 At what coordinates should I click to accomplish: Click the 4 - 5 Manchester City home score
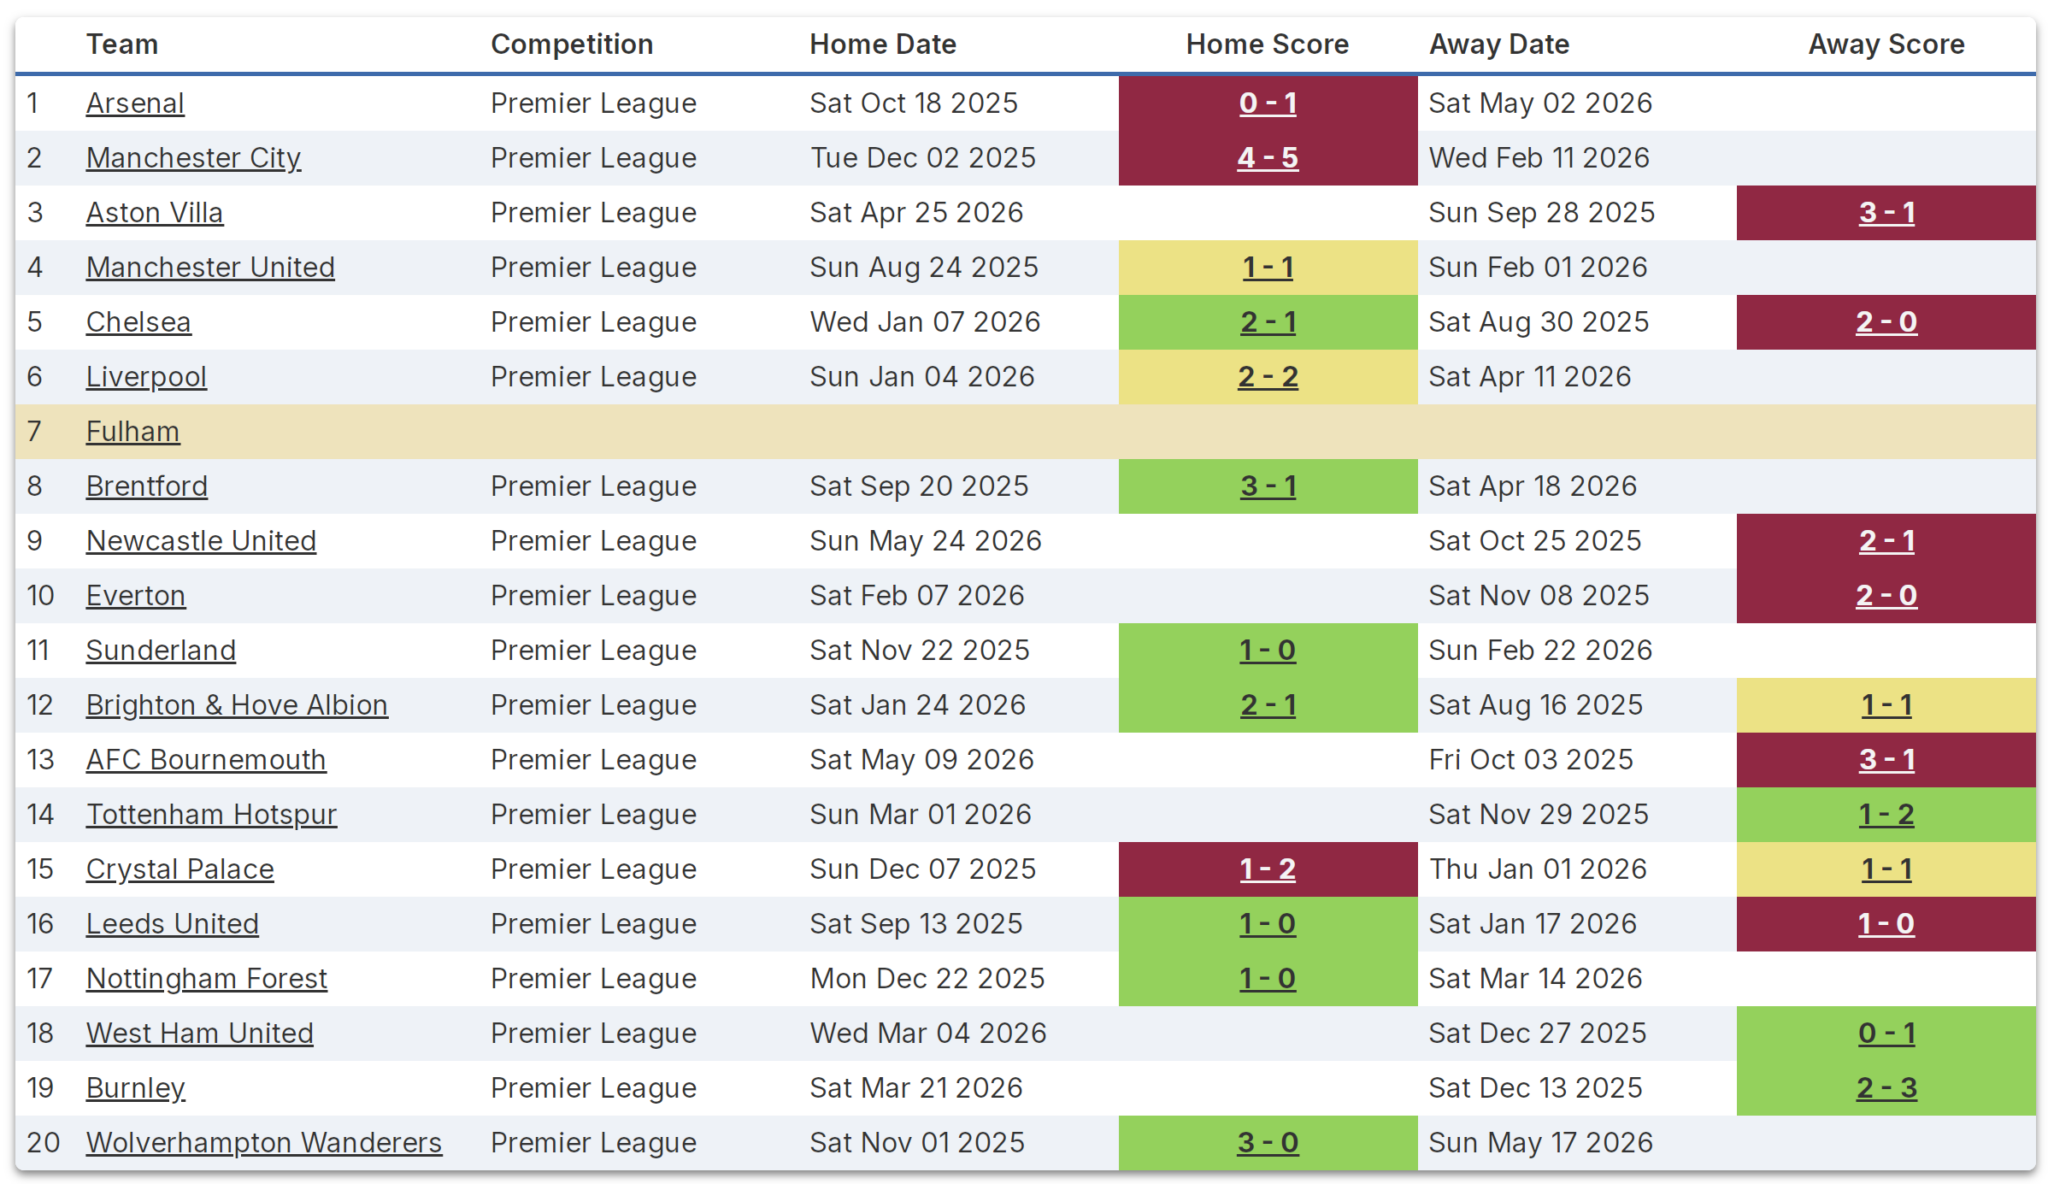[1267, 158]
